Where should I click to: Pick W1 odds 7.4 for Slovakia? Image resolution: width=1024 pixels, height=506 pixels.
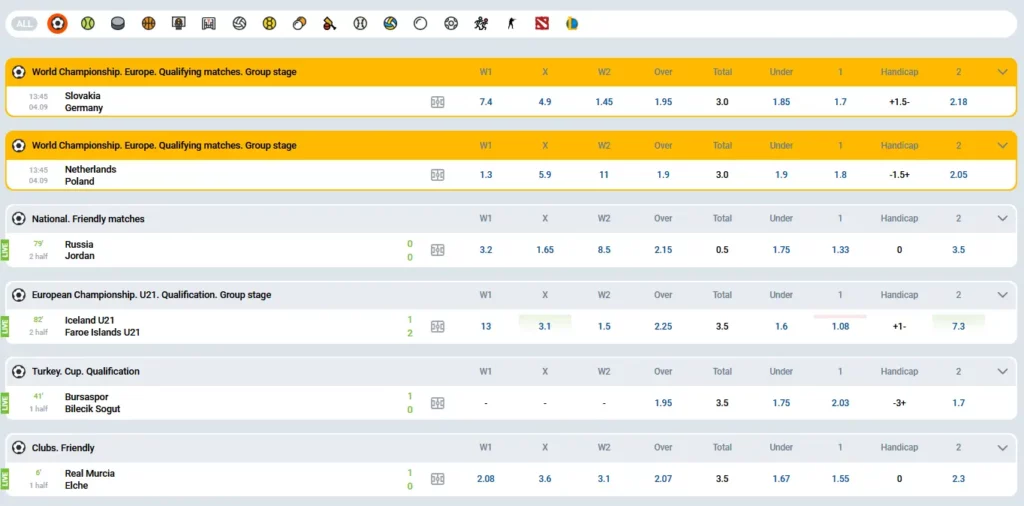(x=486, y=102)
